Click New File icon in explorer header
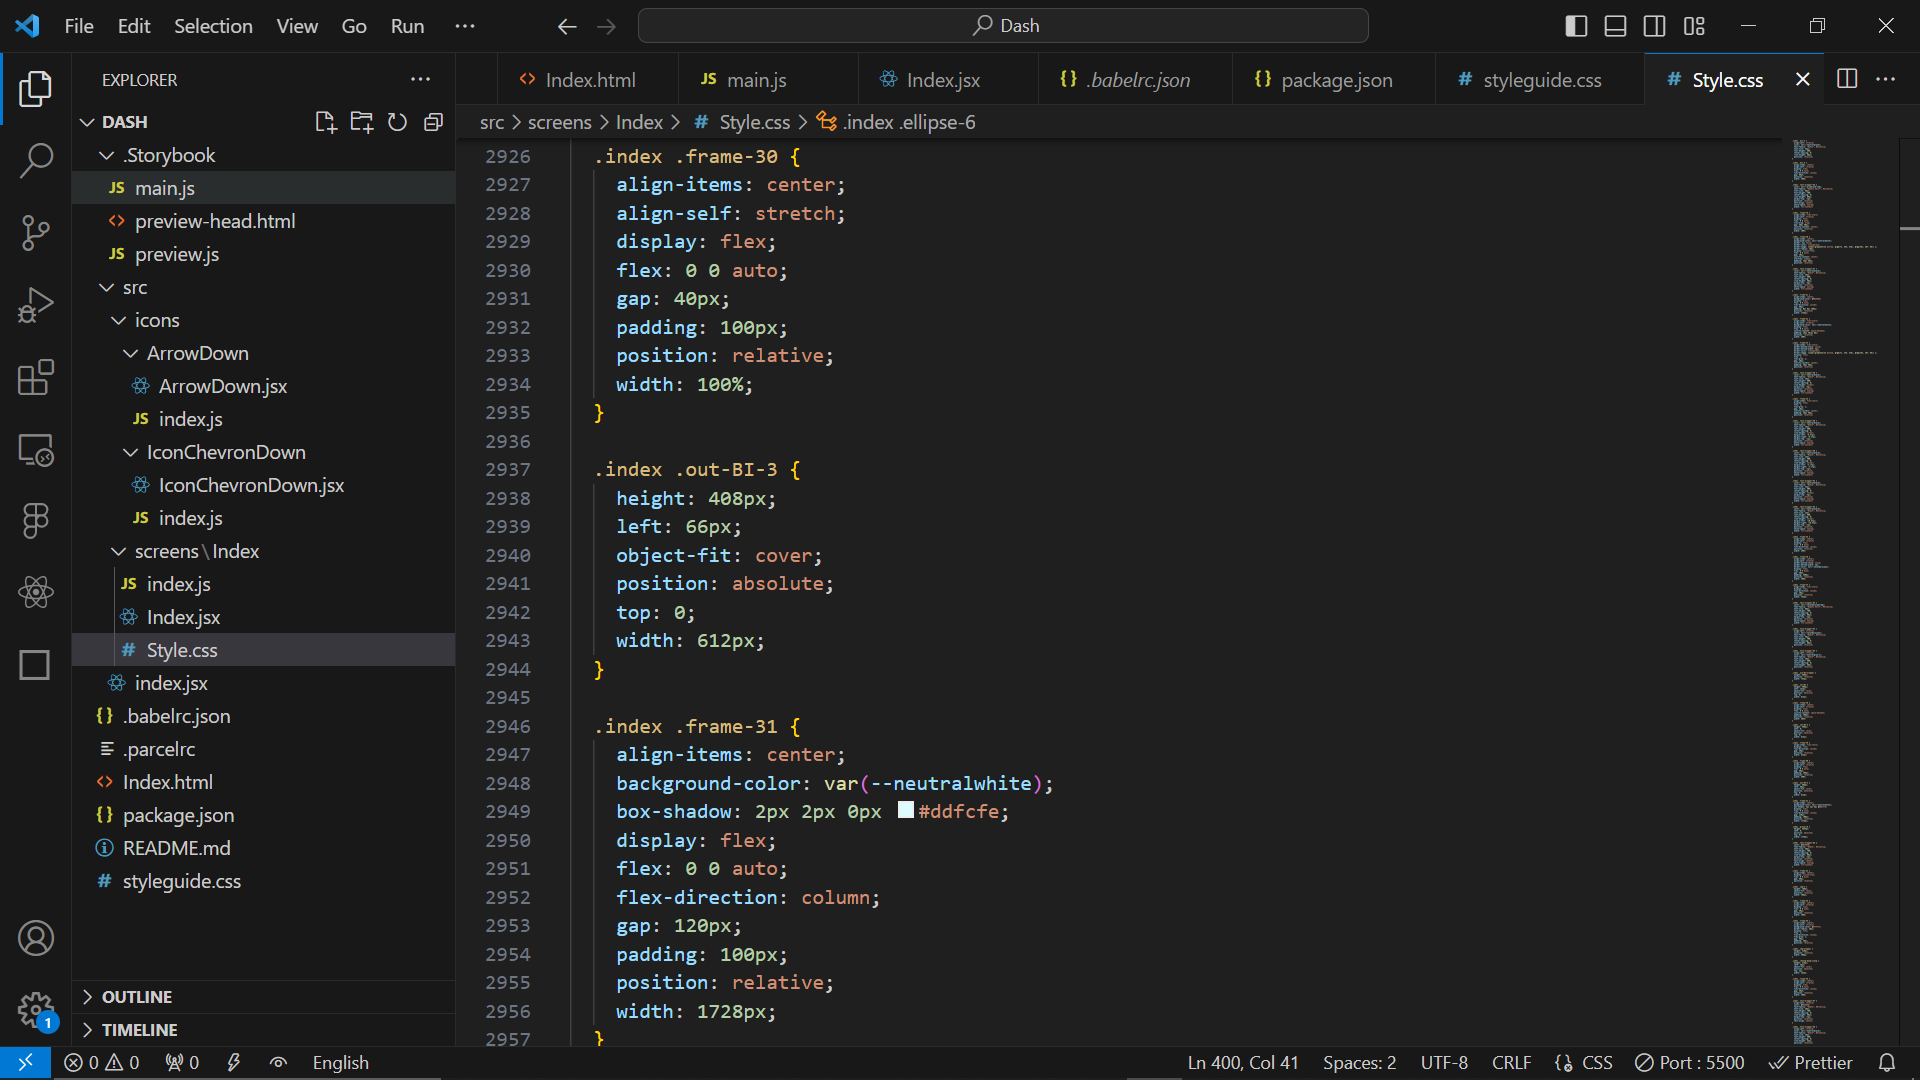1920x1080 pixels. [325, 122]
